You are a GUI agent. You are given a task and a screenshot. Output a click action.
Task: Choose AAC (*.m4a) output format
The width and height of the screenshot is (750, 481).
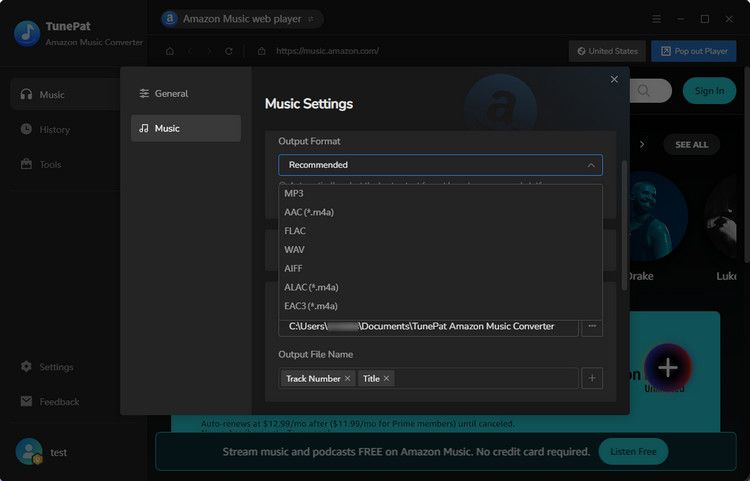[x=440, y=212]
